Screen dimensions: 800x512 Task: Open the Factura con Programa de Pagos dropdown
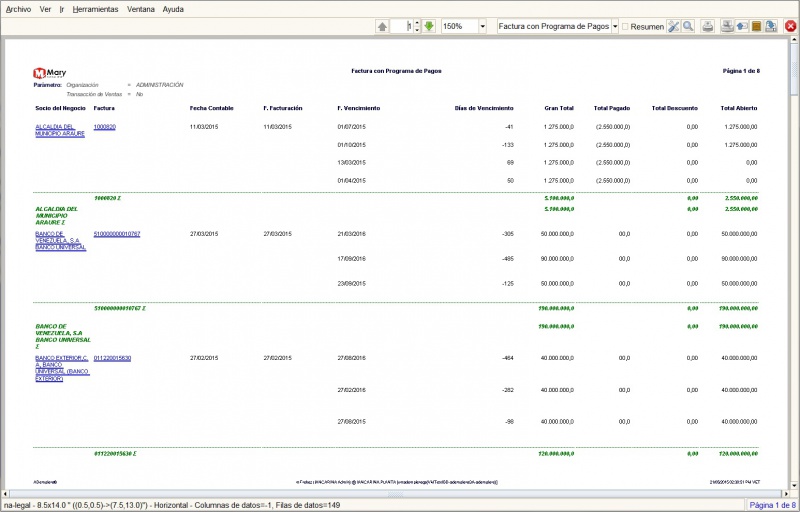tap(615, 27)
